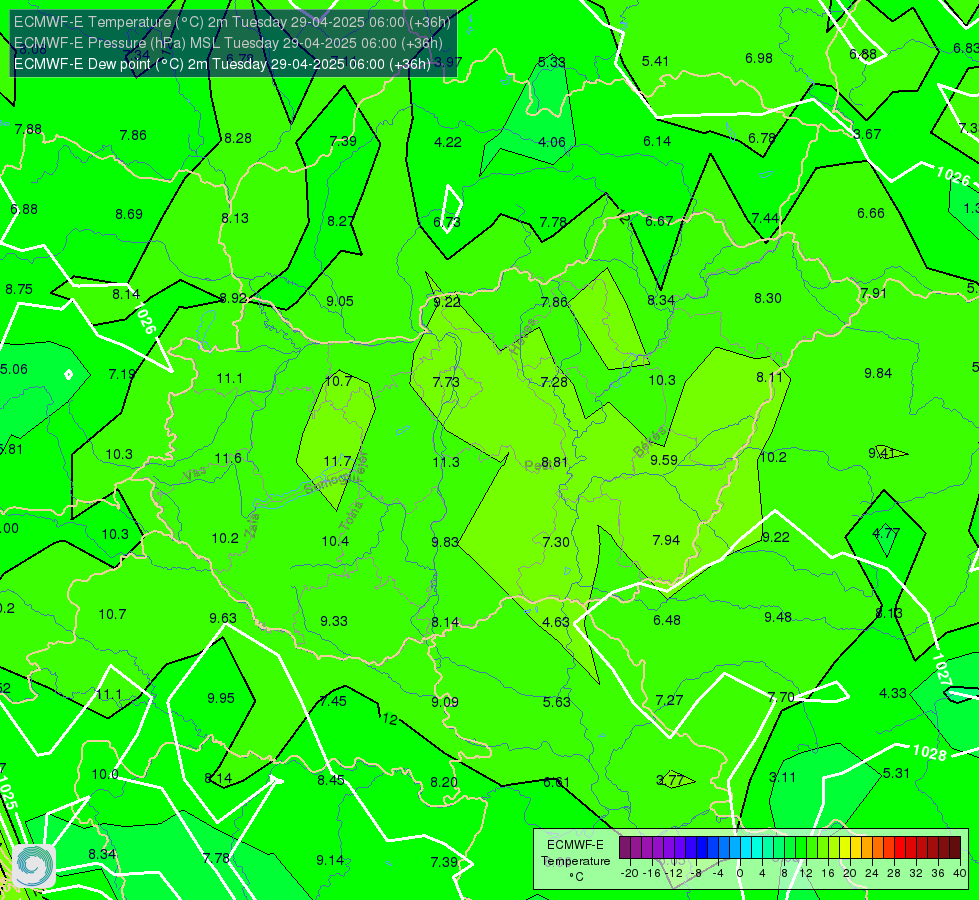Pick the dark purple swatch above -20
This screenshot has width=979, height=900.
625,848
